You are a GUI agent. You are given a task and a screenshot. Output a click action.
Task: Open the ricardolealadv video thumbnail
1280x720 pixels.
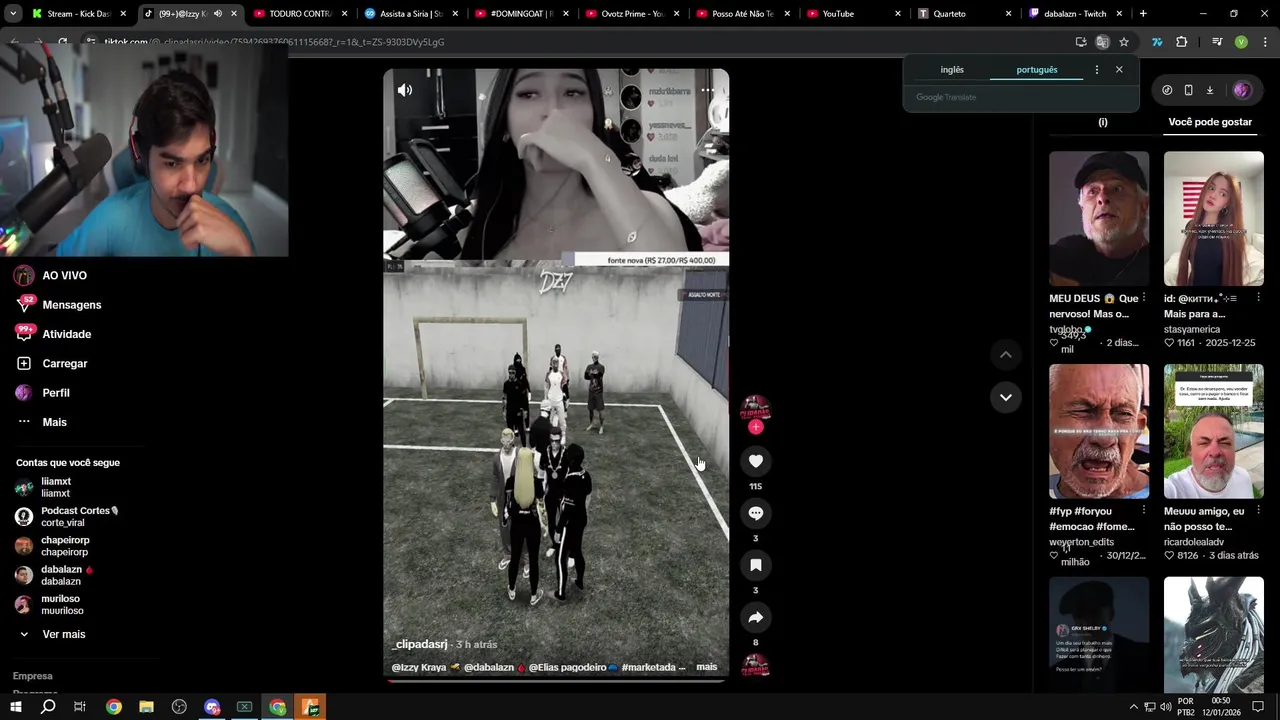[x=1213, y=431]
